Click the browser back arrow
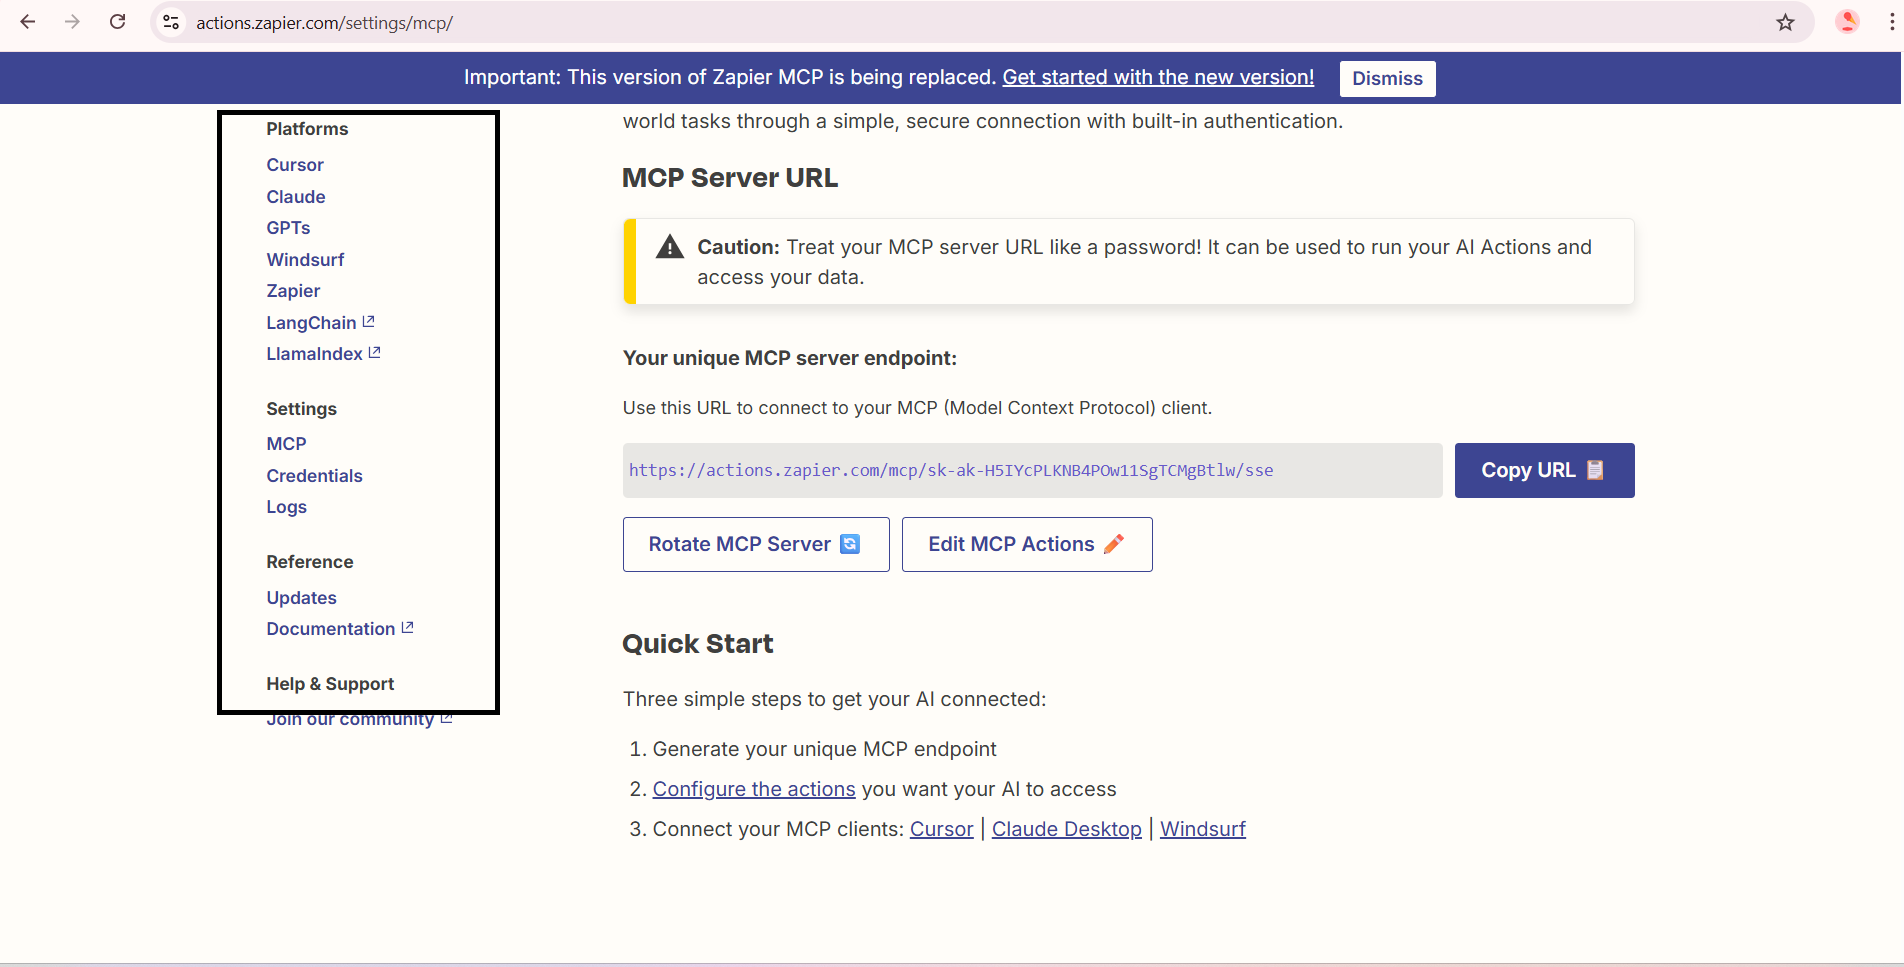Screen dimensions: 1904x967 point(28,22)
